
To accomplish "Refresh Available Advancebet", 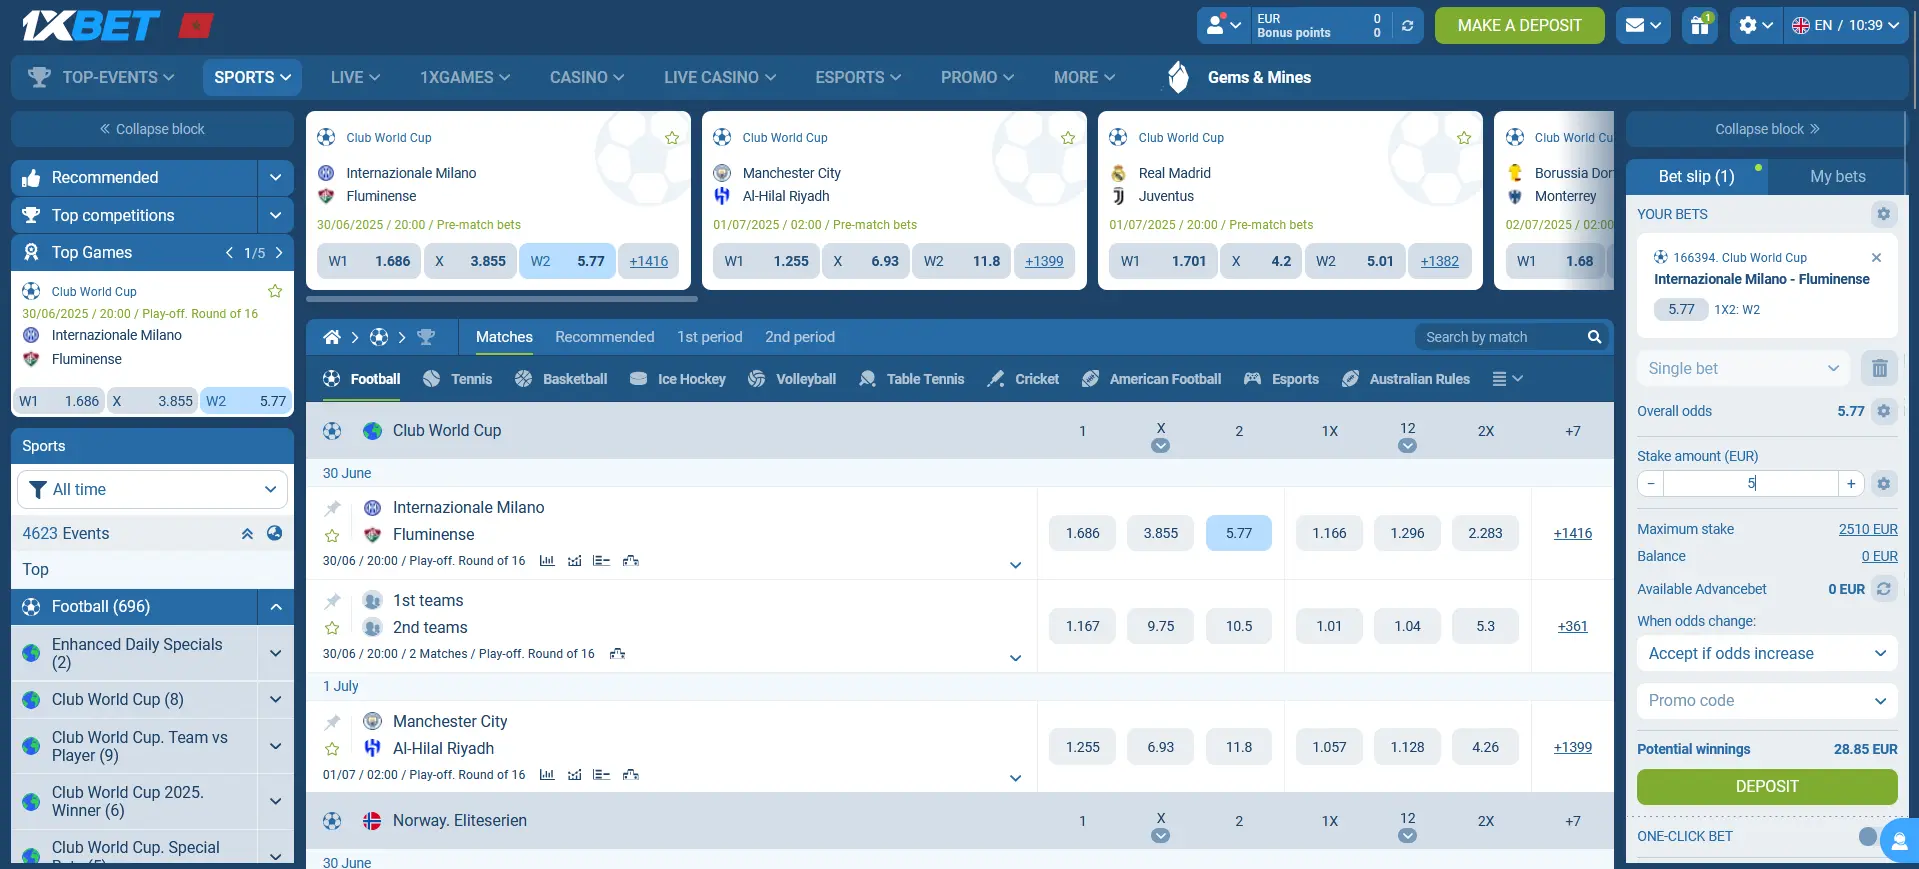I will [x=1883, y=589].
